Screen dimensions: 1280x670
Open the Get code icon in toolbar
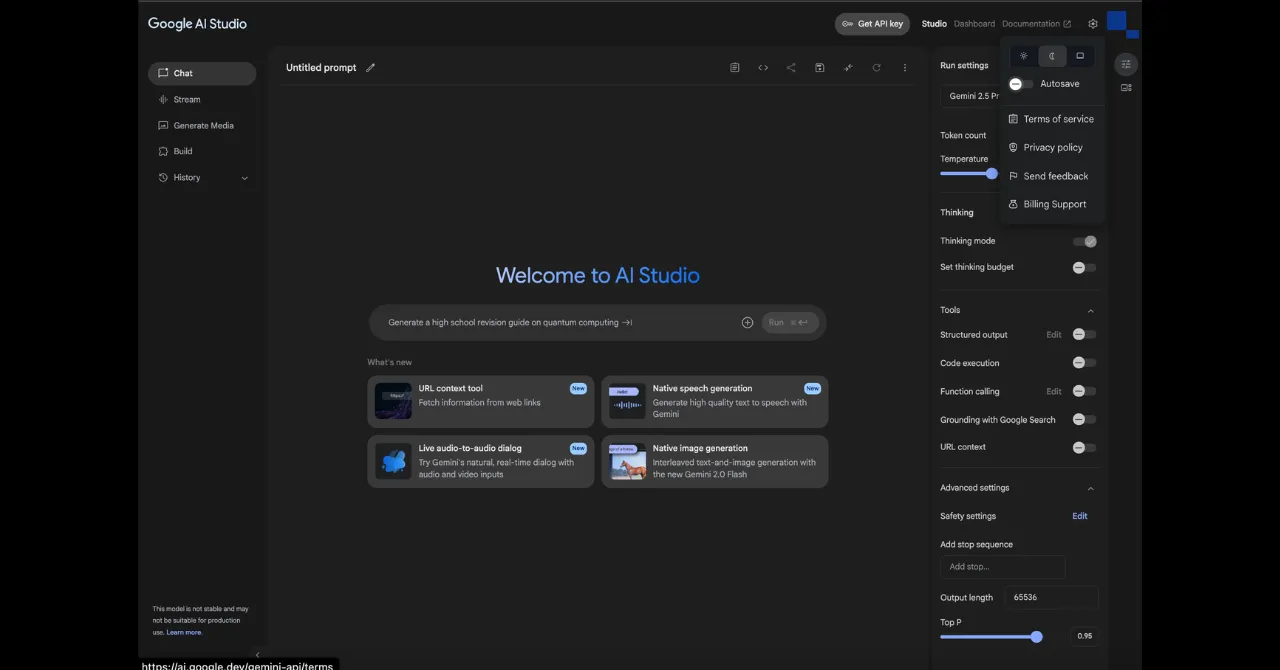763,68
